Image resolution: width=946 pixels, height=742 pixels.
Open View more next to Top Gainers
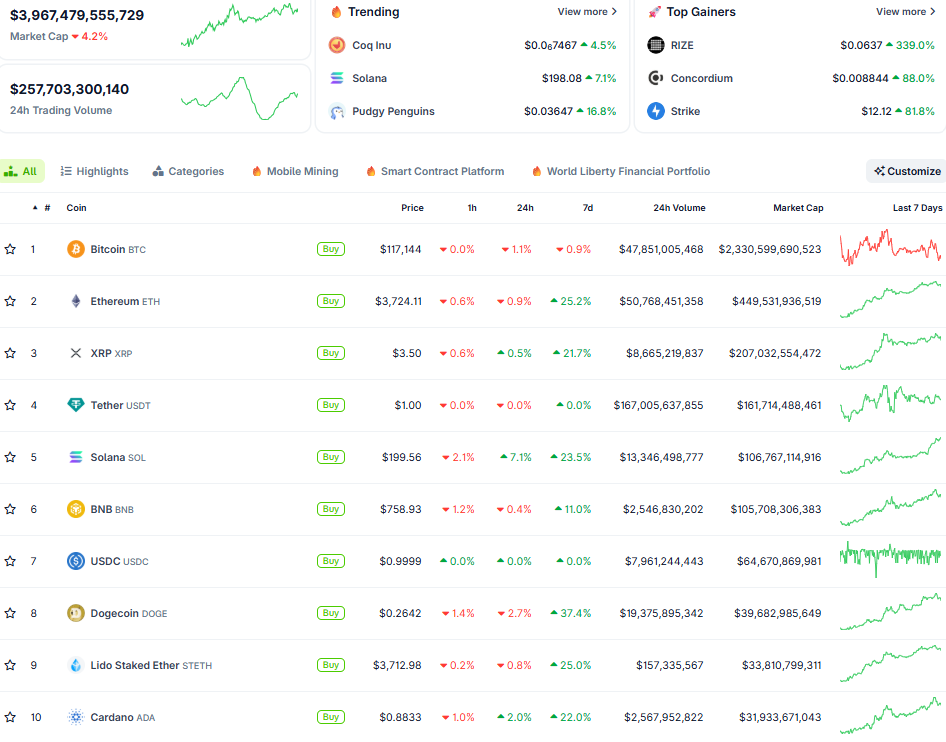coord(905,11)
